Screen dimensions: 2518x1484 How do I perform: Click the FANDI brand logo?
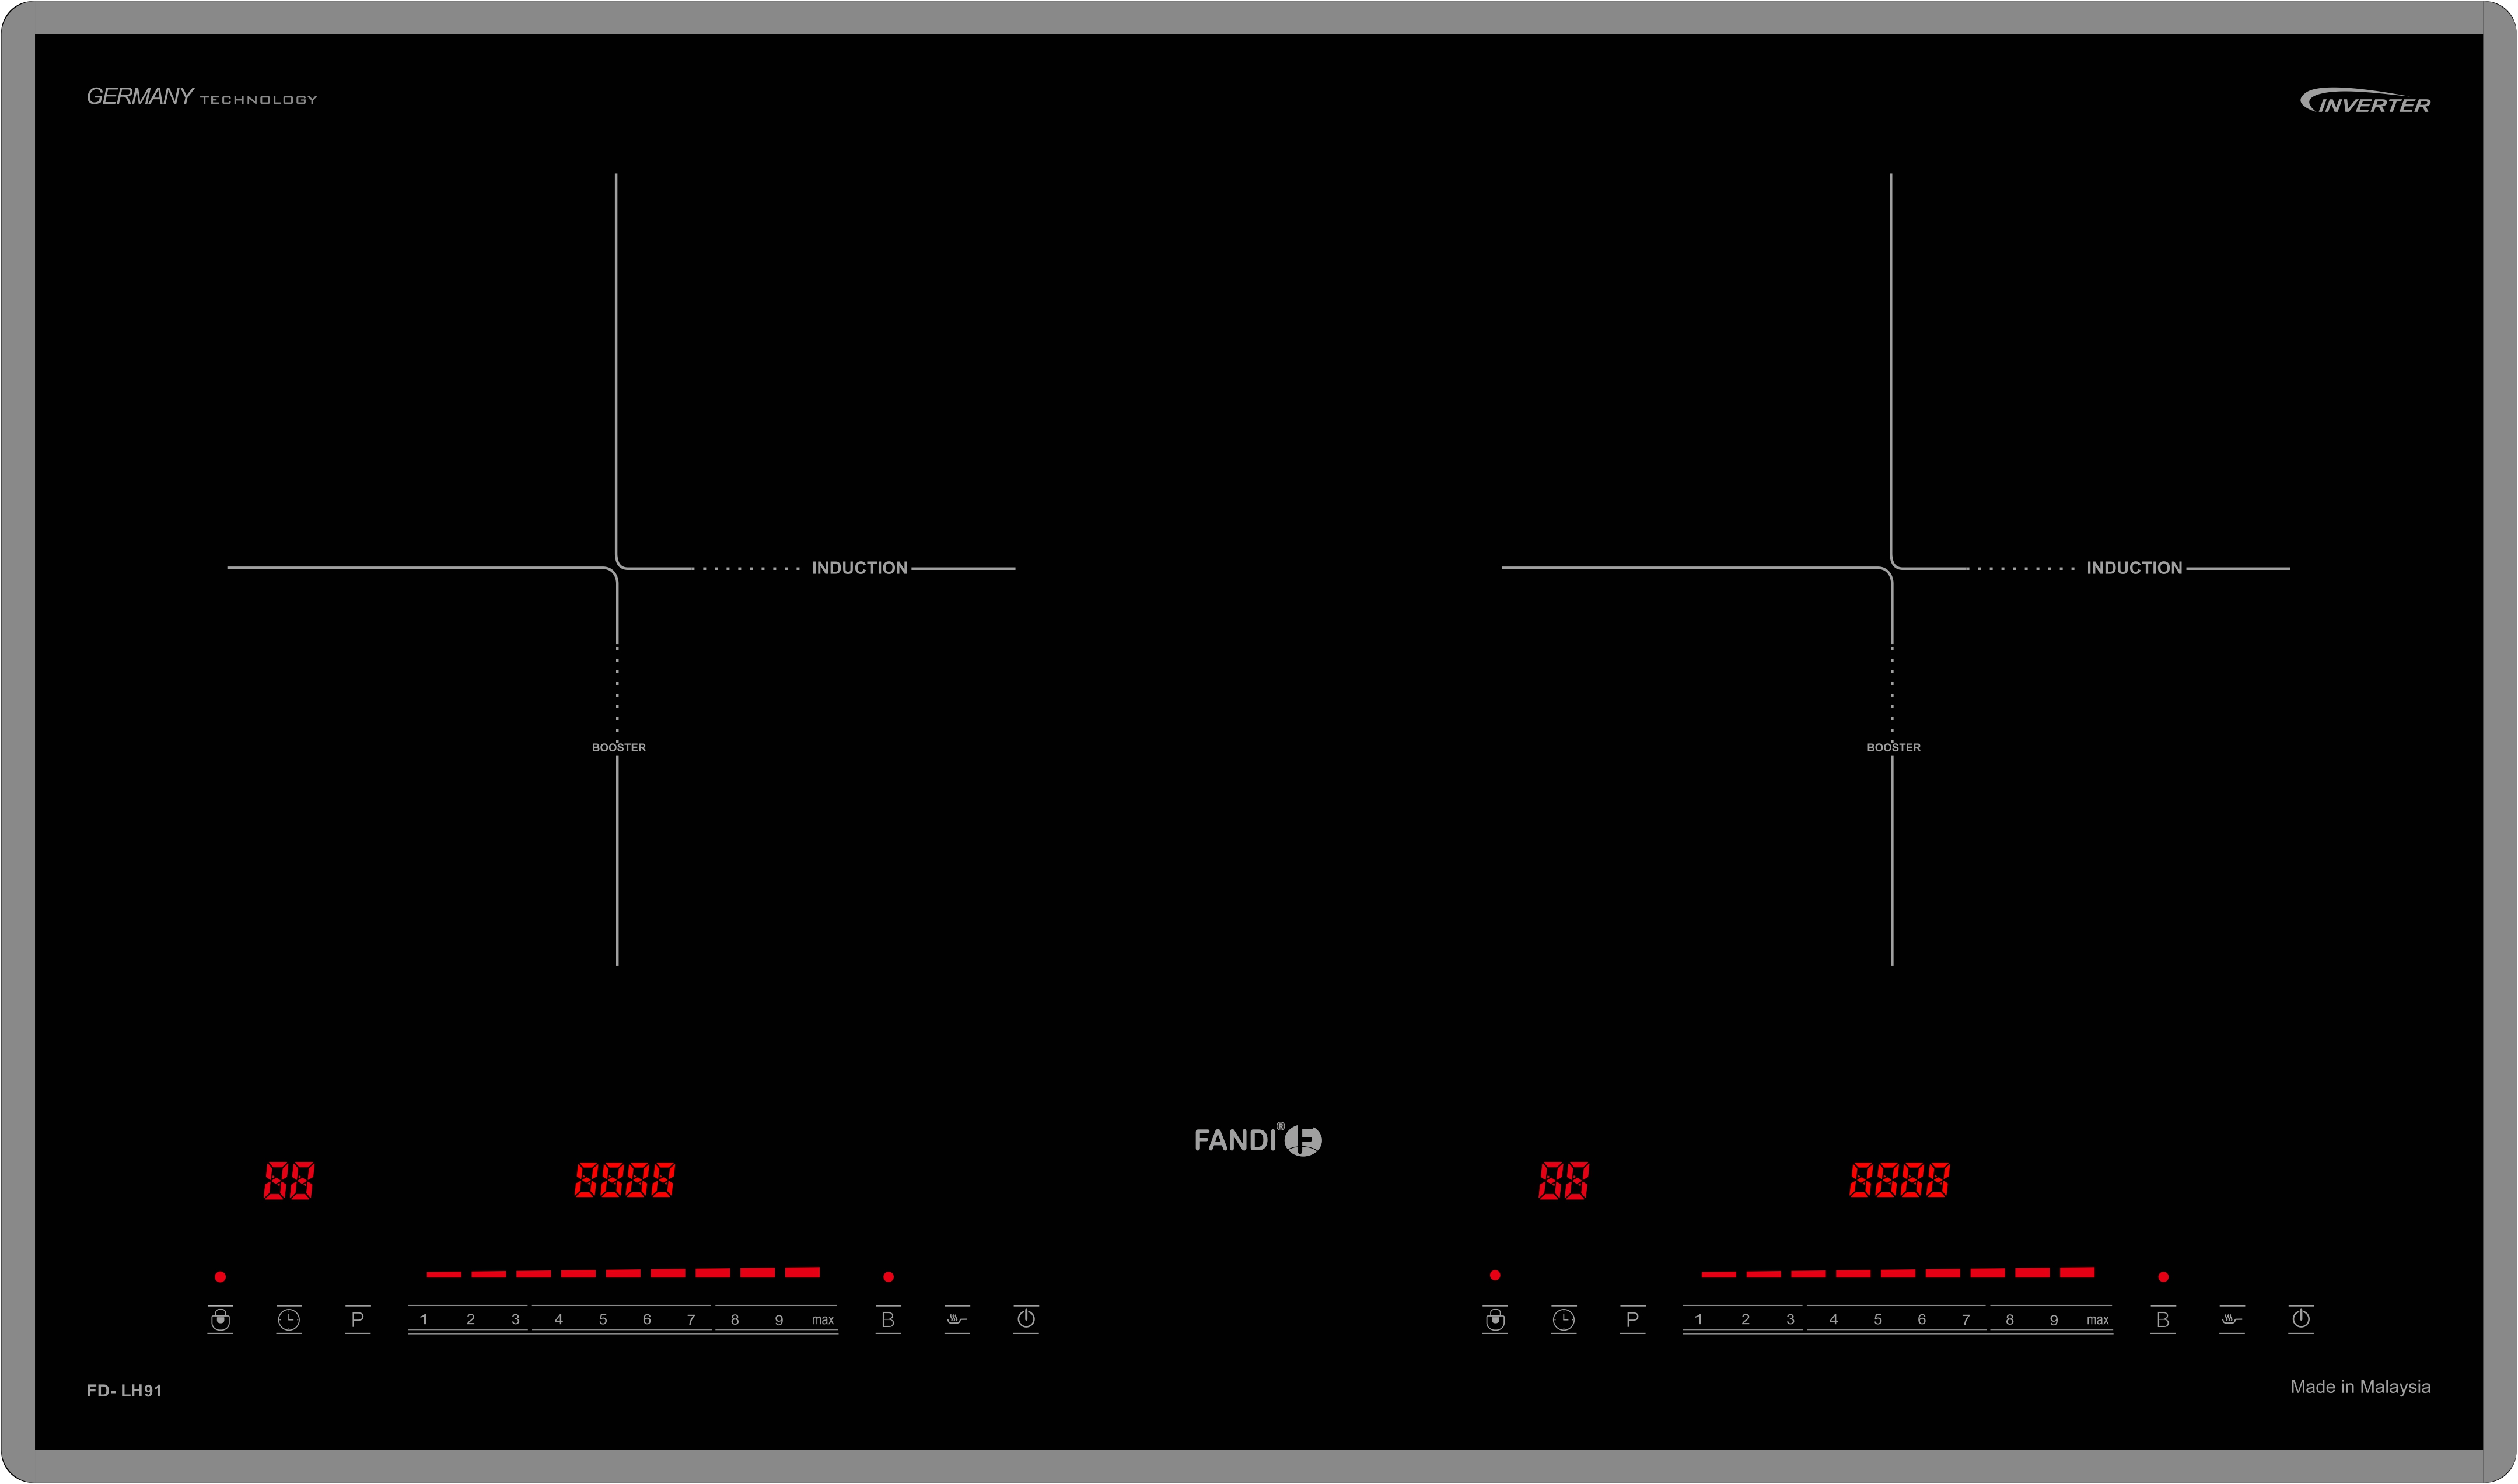click(x=1258, y=1140)
